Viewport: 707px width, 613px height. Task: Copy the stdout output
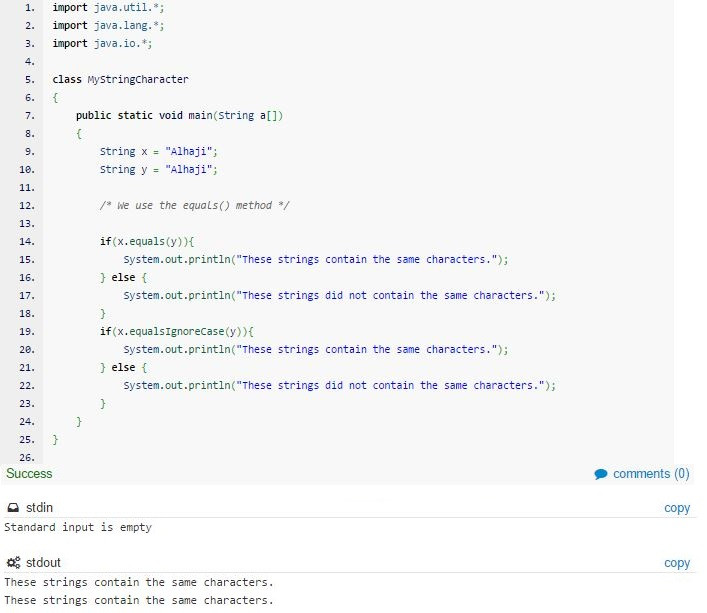pyautogui.click(x=677, y=563)
